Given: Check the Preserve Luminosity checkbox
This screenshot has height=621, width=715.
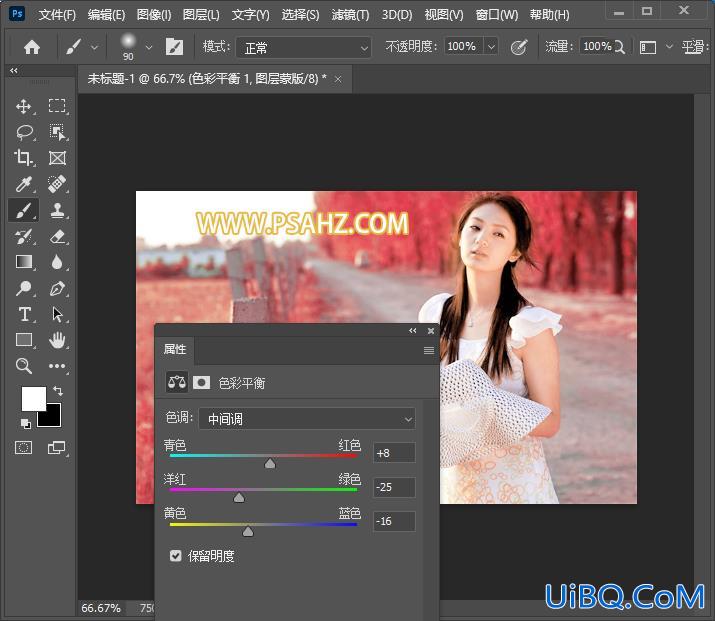Looking at the screenshot, I should tap(176, 555).
